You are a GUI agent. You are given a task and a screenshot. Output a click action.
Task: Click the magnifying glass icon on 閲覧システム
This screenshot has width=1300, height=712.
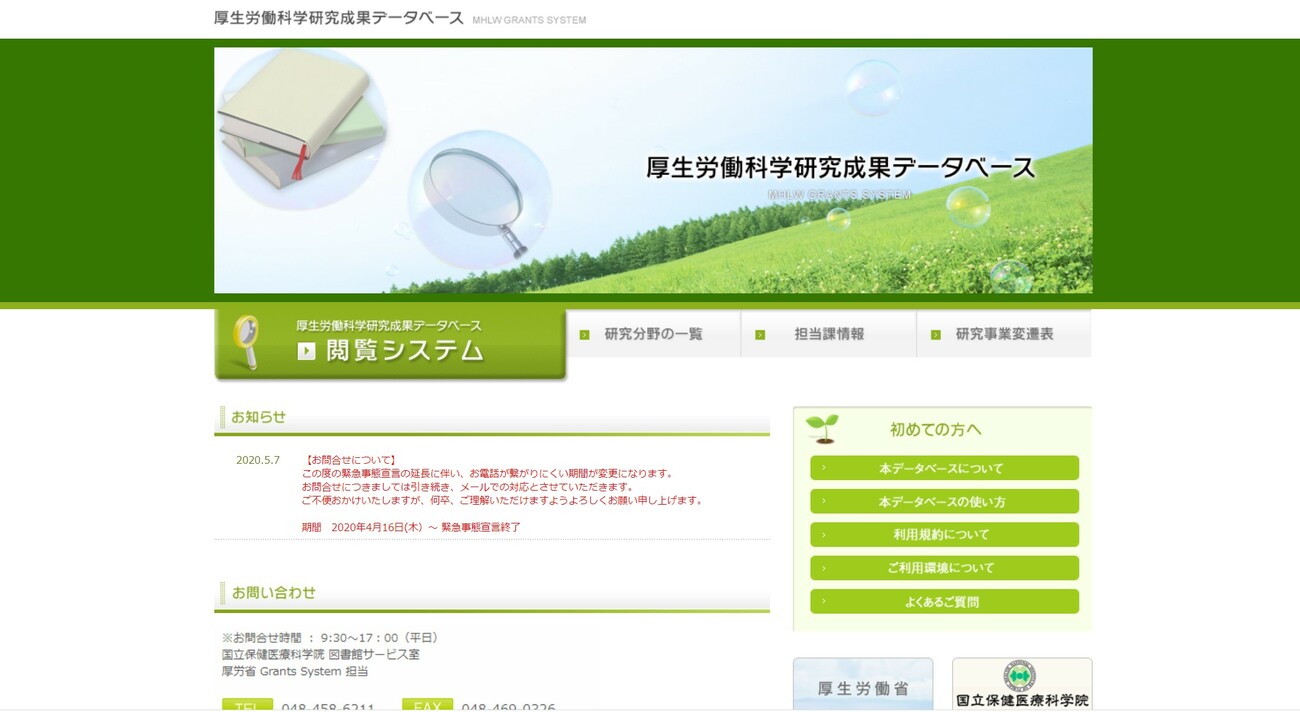246,341
